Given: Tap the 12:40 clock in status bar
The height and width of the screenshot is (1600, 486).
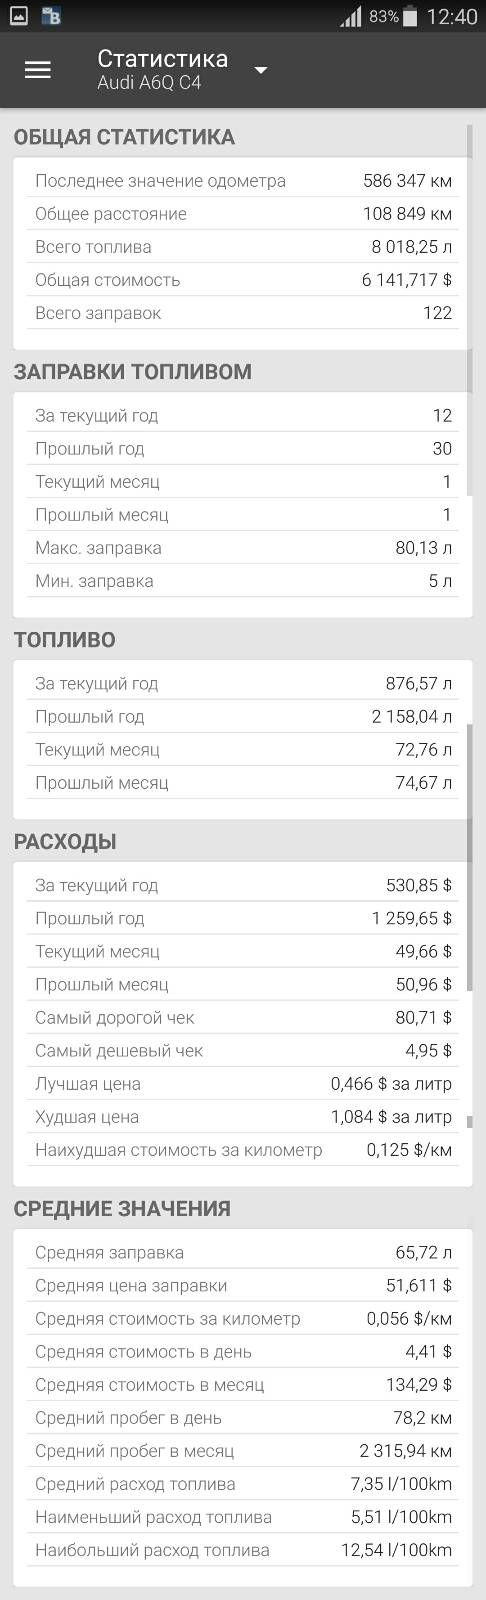Looking at the screenshot, I should point(452,17).
